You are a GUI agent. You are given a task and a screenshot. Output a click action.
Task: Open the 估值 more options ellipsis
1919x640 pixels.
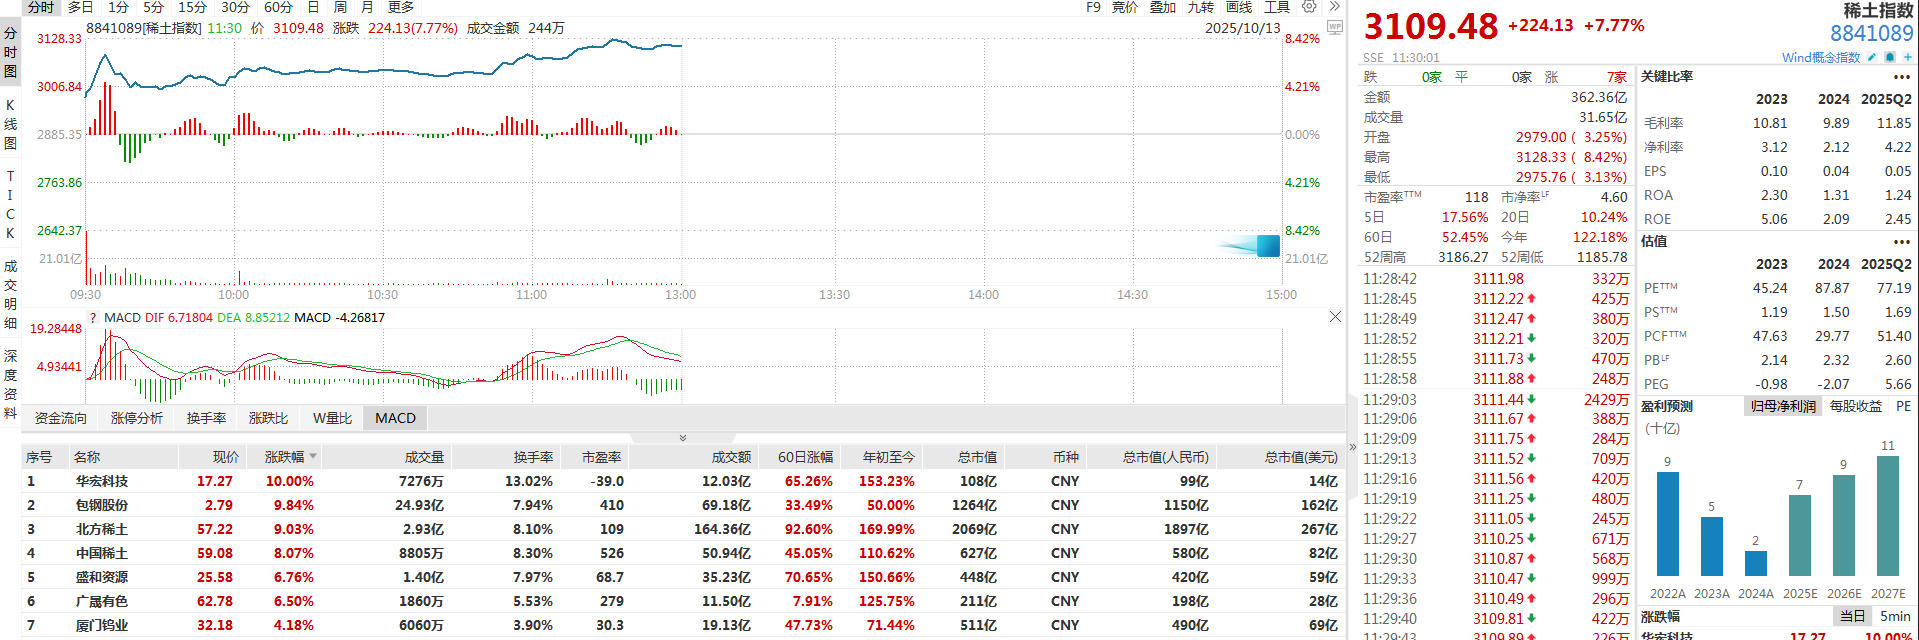(1900, 242)
